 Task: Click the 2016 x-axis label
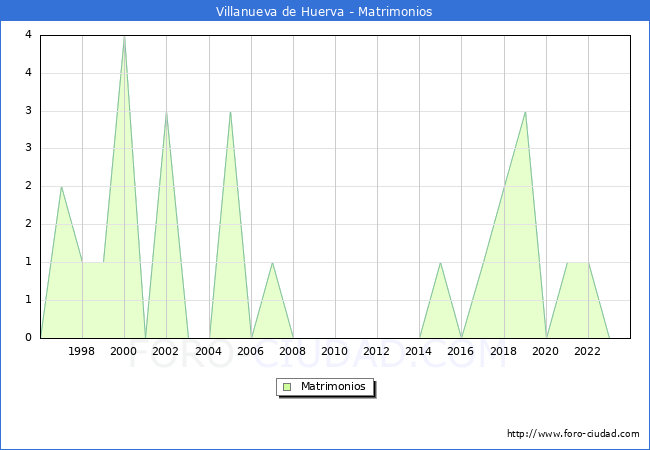[x=460, y=351]
